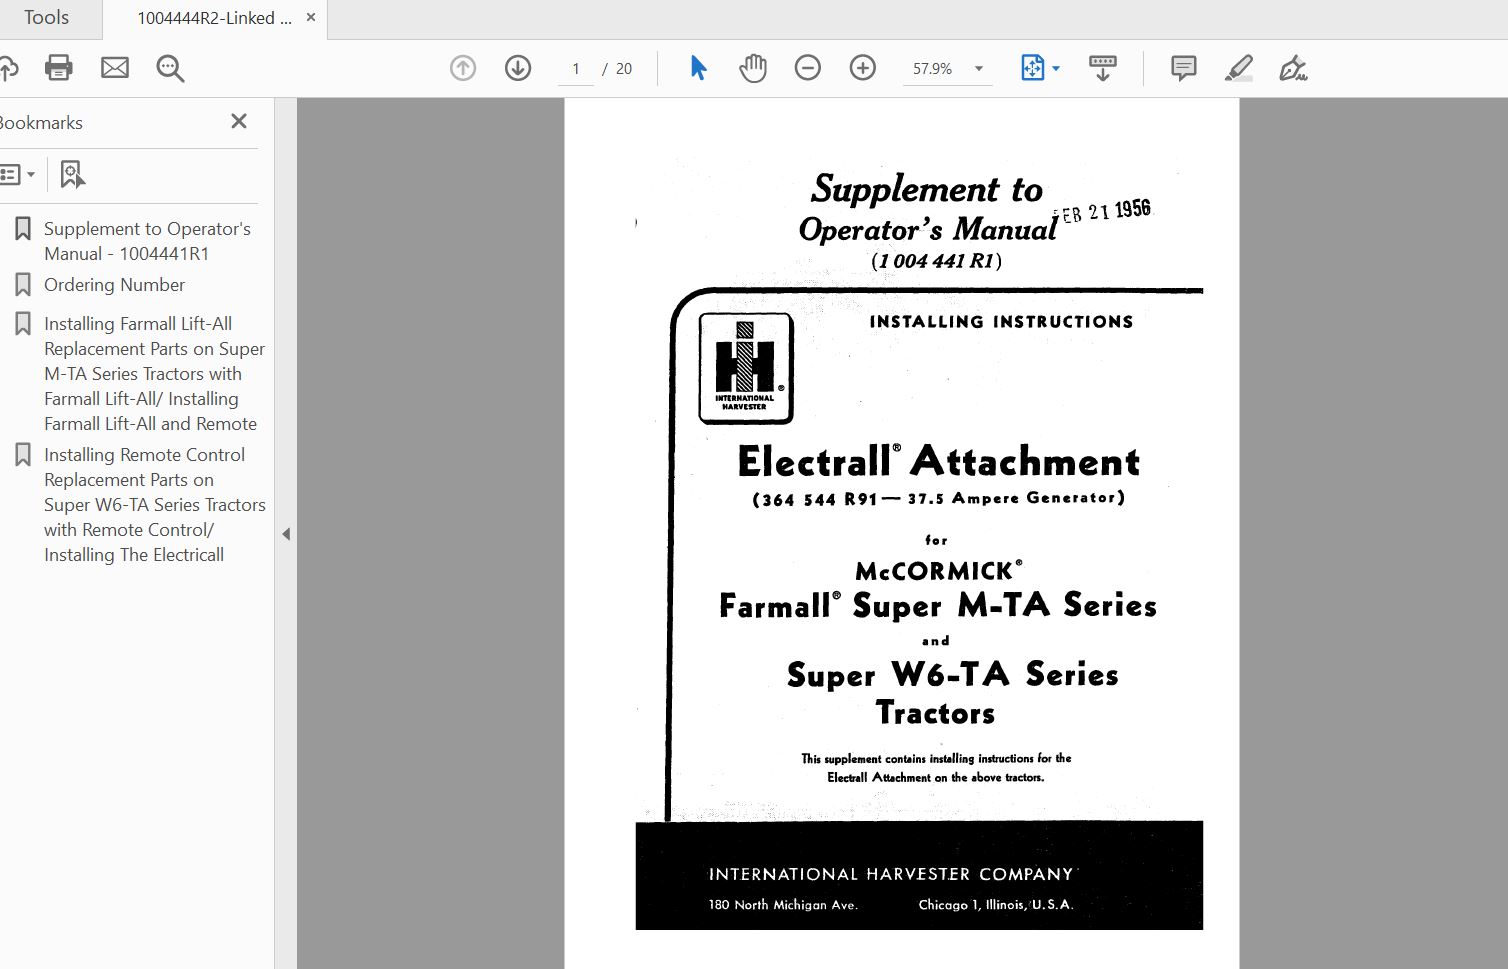Click bookmark icon beside Installing Remote Control

click(x=23, y=455)
